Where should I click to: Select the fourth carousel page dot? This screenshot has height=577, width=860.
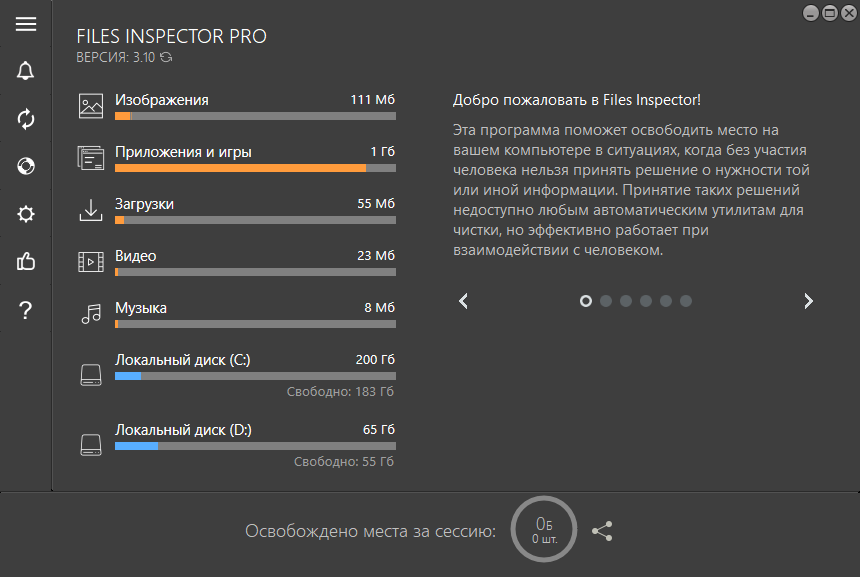pos(646,301)
